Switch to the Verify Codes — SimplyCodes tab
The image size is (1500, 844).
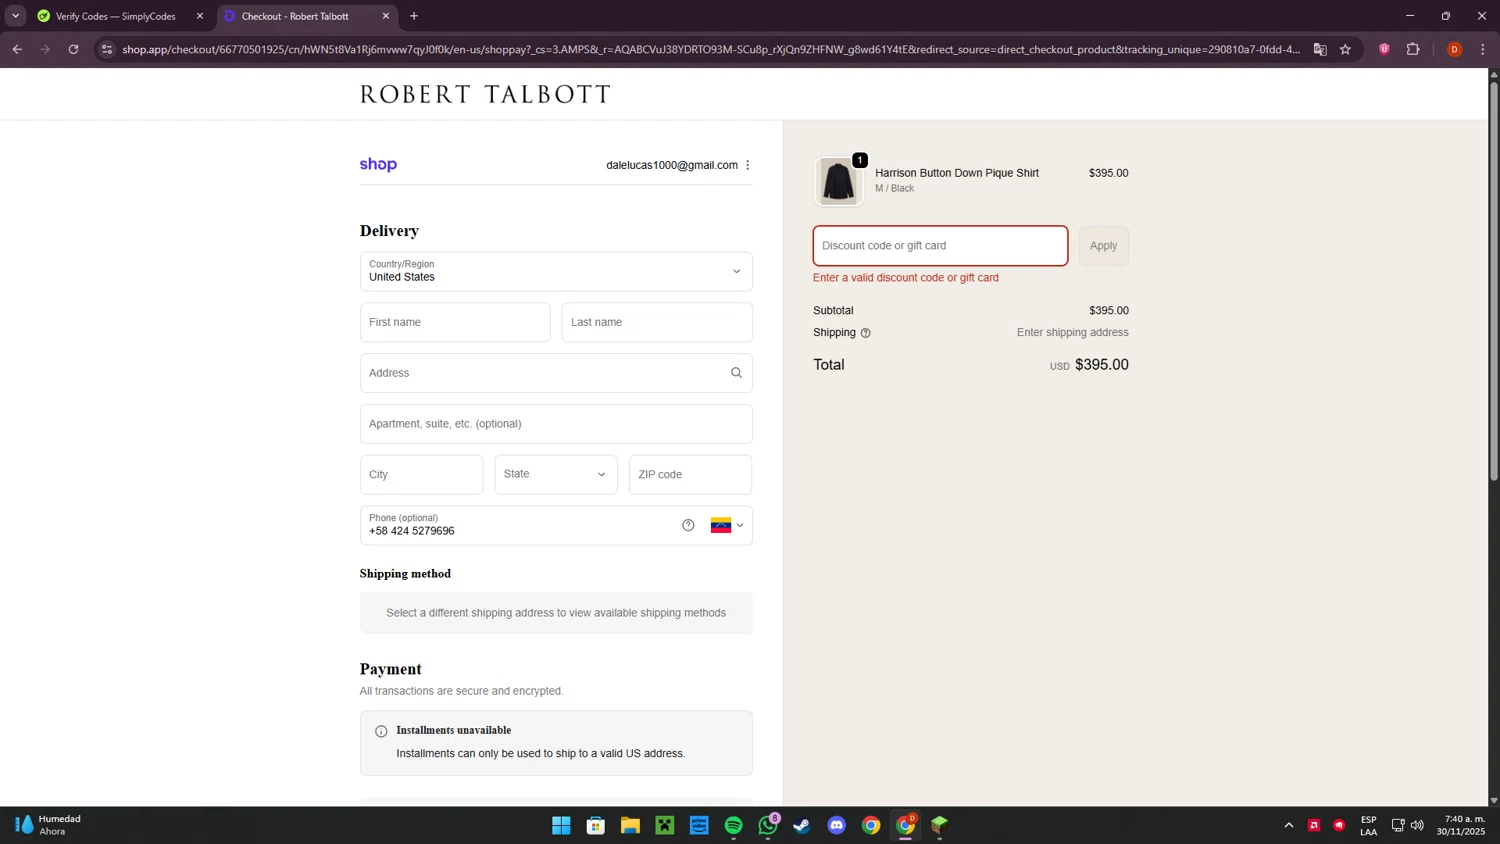tap(120, 16)
